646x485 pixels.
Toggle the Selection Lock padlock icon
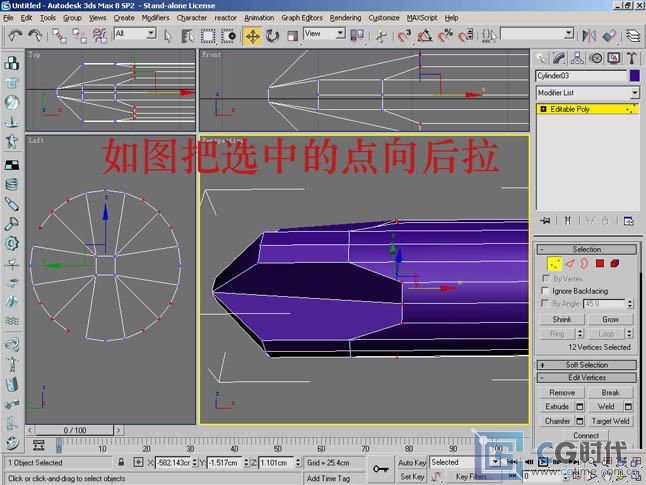(x=121, y=462)
